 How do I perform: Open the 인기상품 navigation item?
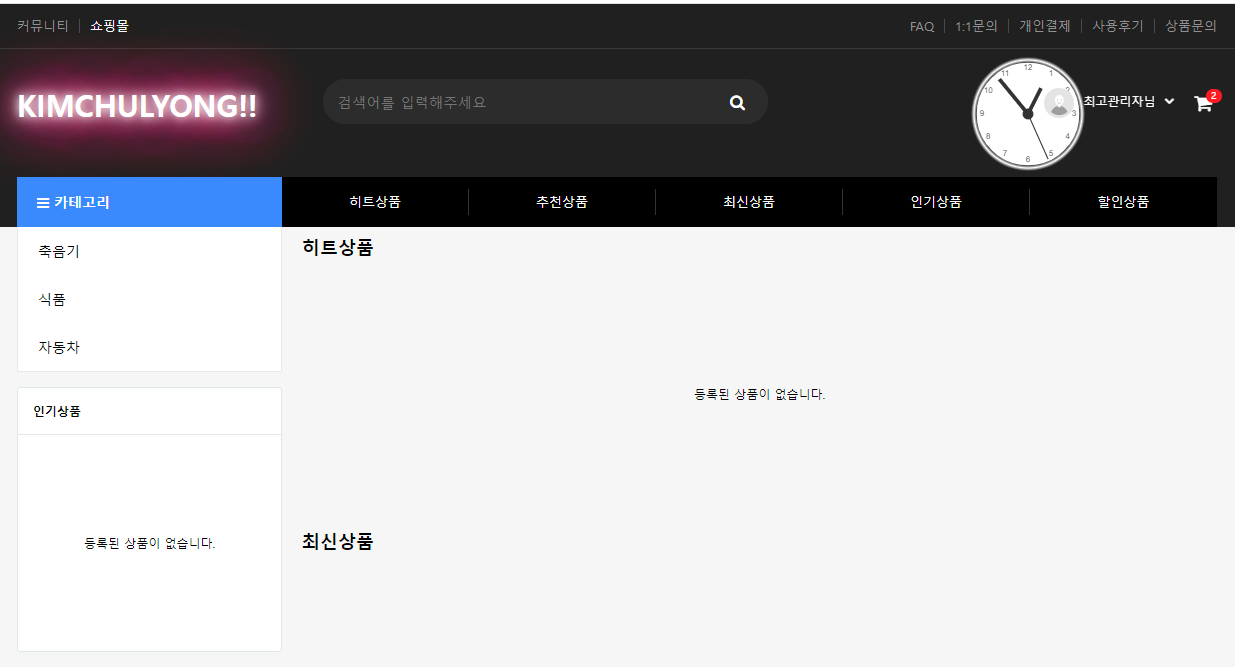(936, 202)
